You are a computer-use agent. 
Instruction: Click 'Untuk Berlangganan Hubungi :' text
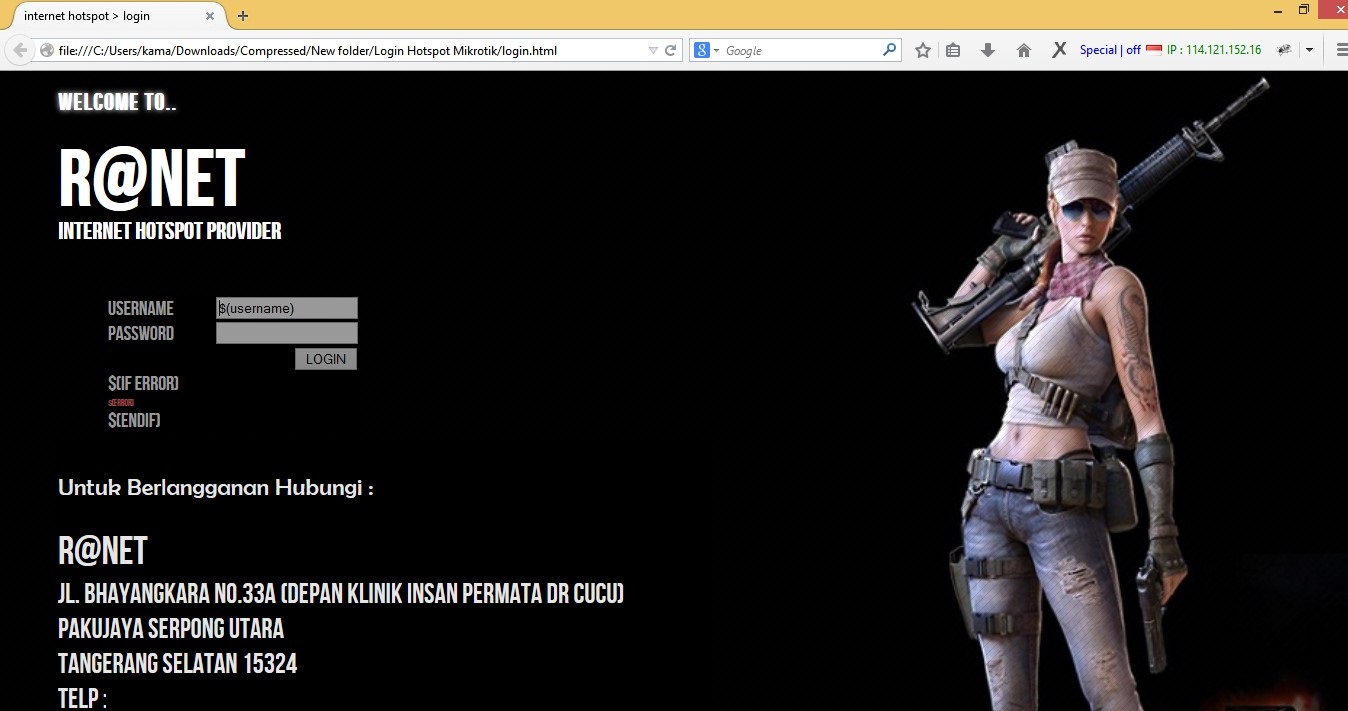pyautogui.click(x=216, y=488)
